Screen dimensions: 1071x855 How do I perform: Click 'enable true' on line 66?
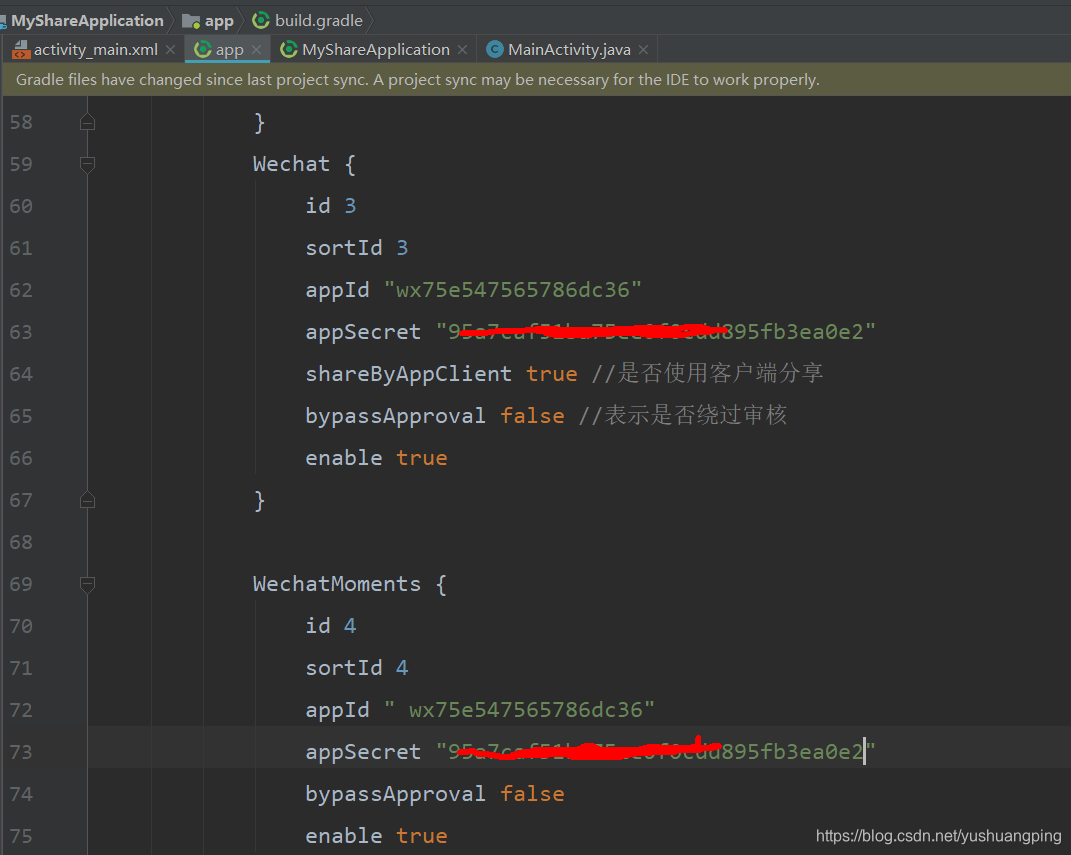coord(376,458)
